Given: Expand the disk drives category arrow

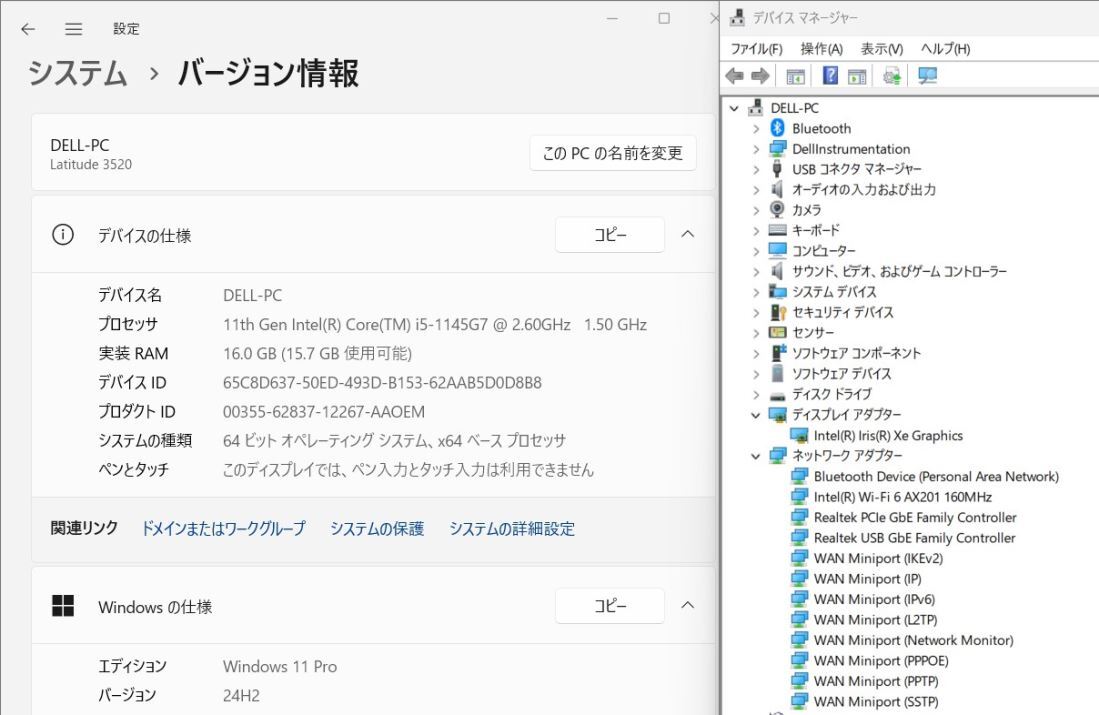Looking at the screenshot, I should (756, 395).
